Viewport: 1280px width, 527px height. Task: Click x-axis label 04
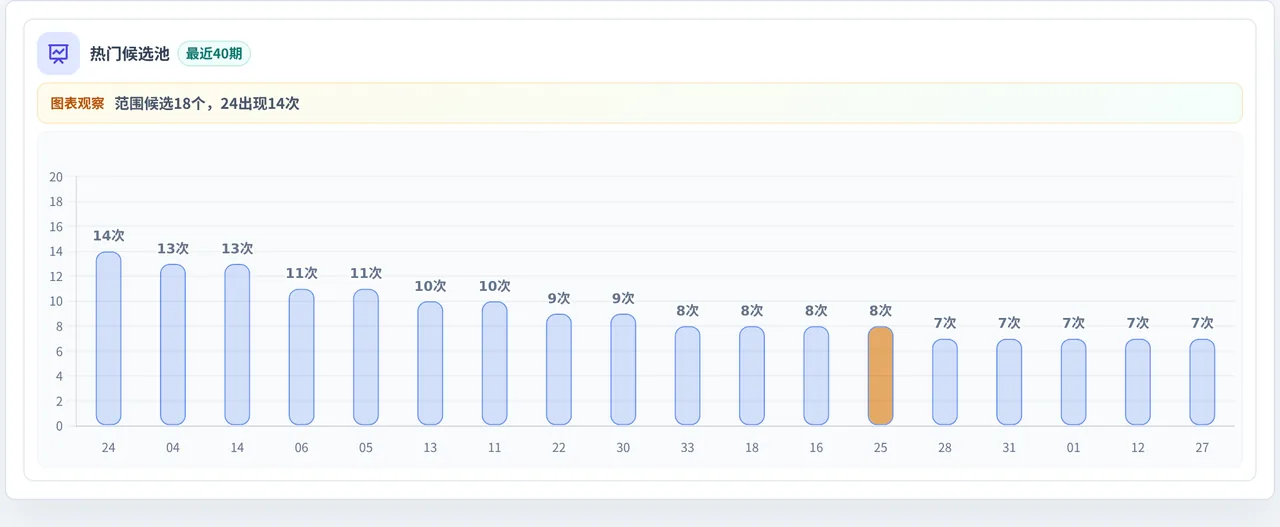click(x=173, y=448)
